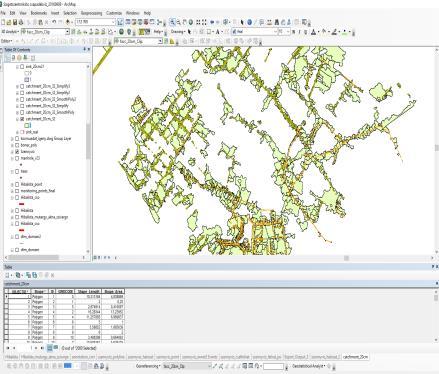Image resolution: width=439 pixels, height=374 pixels.
Task: Click Switch Selection icon in Table window
Action: pos(34,275)
